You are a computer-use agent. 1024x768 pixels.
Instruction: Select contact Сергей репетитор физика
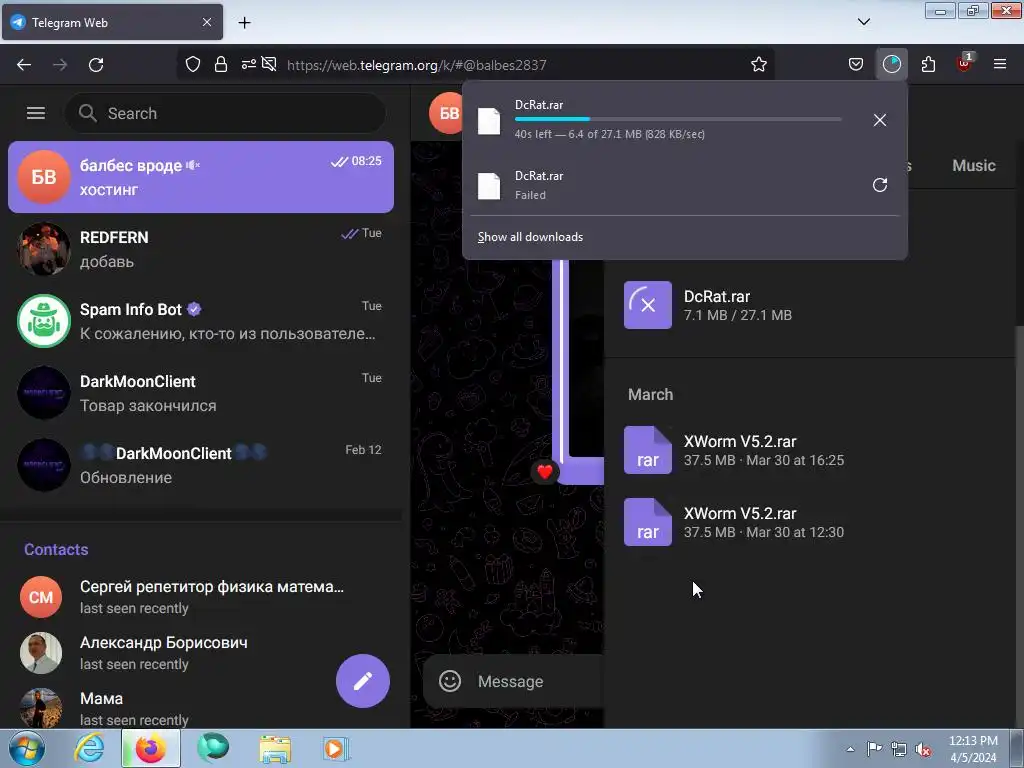[200, 596]
